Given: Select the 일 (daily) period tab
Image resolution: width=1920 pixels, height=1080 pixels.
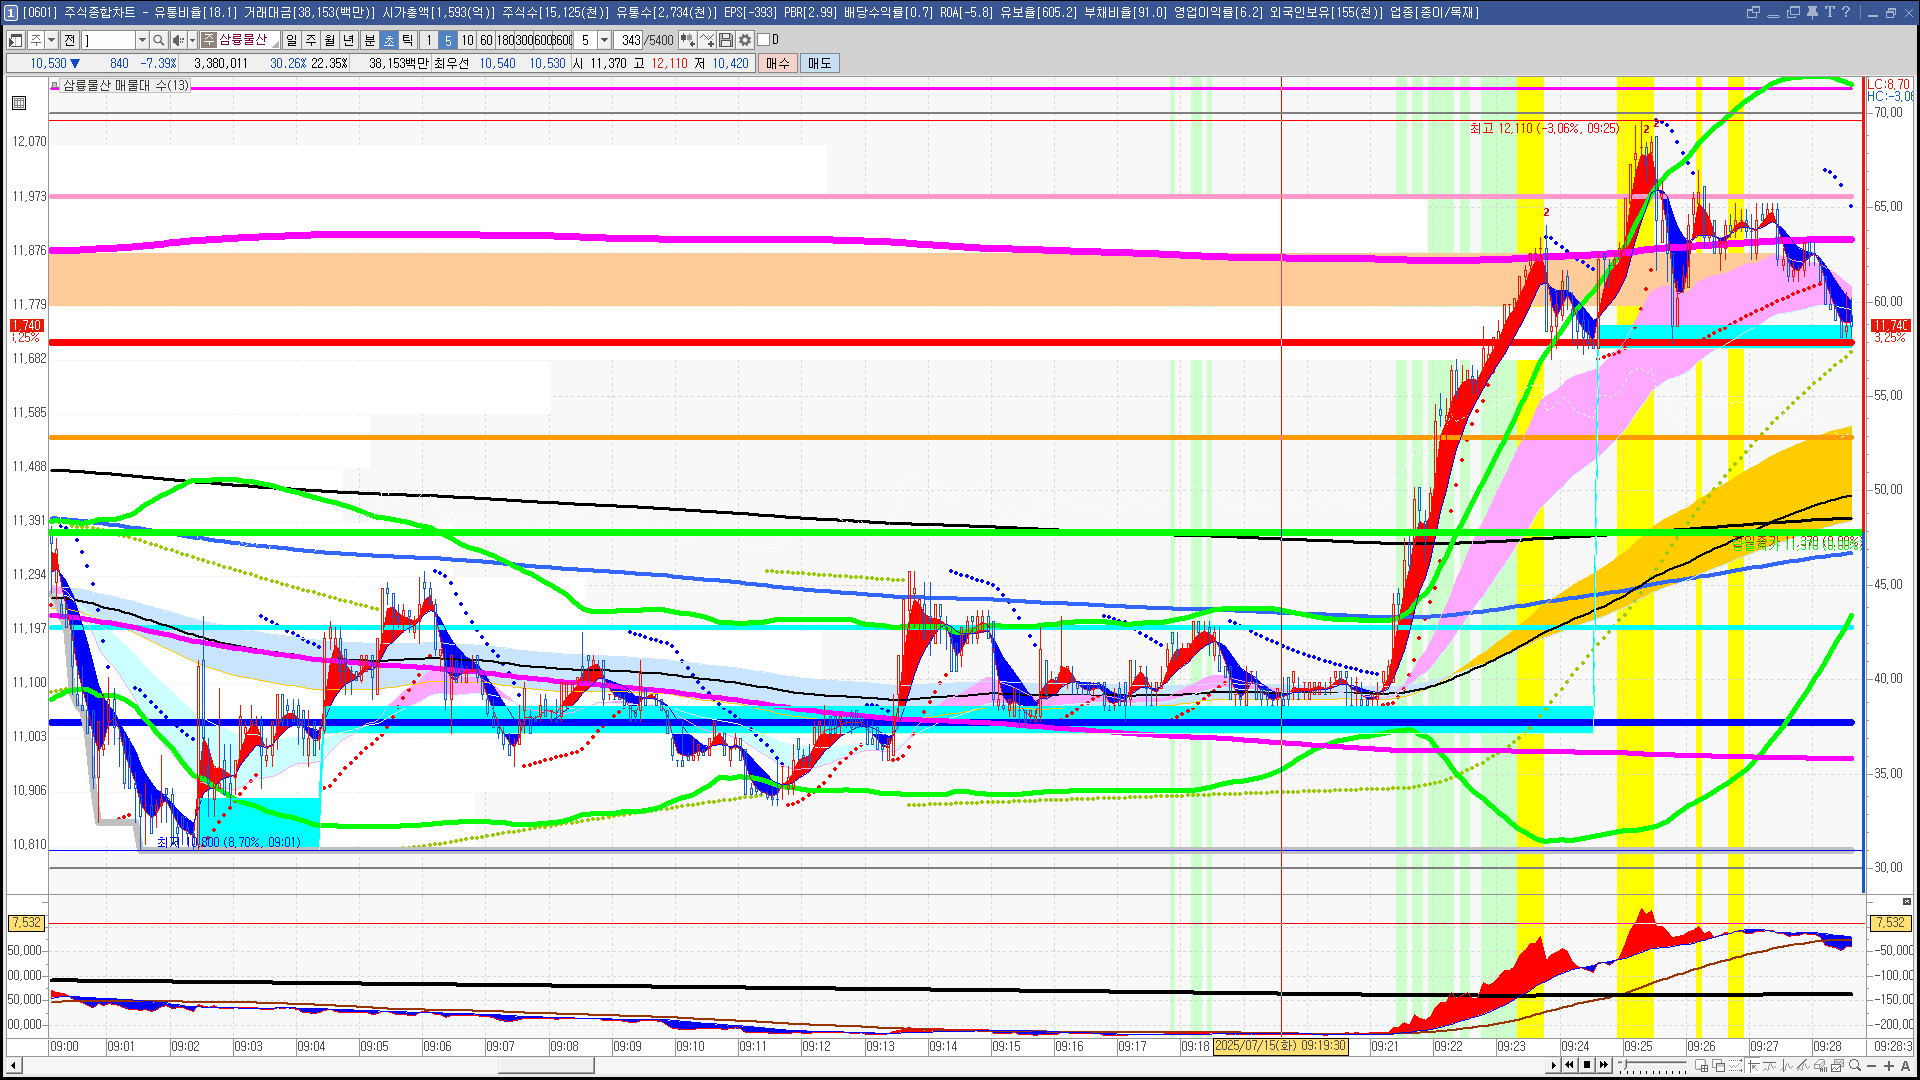Looking at the screenshot, I should [x=291, y=40].
